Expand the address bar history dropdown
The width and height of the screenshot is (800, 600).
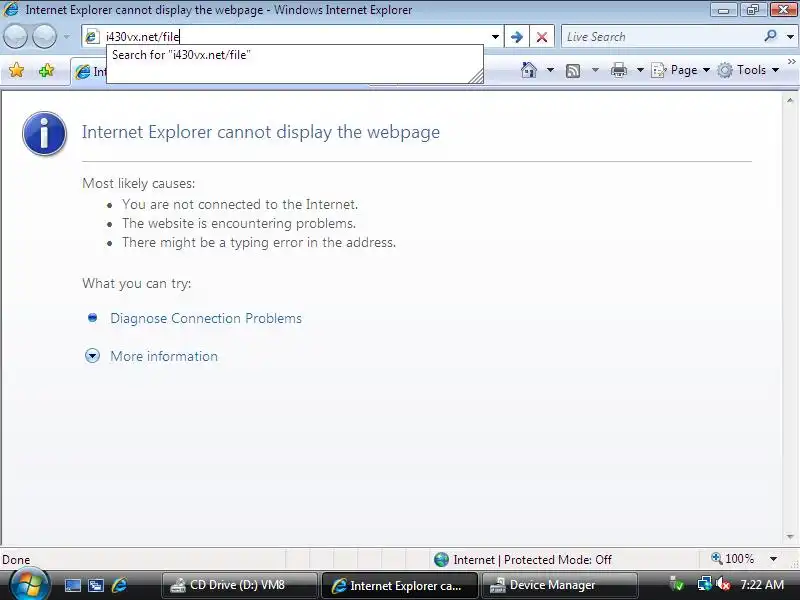[495, 37]
